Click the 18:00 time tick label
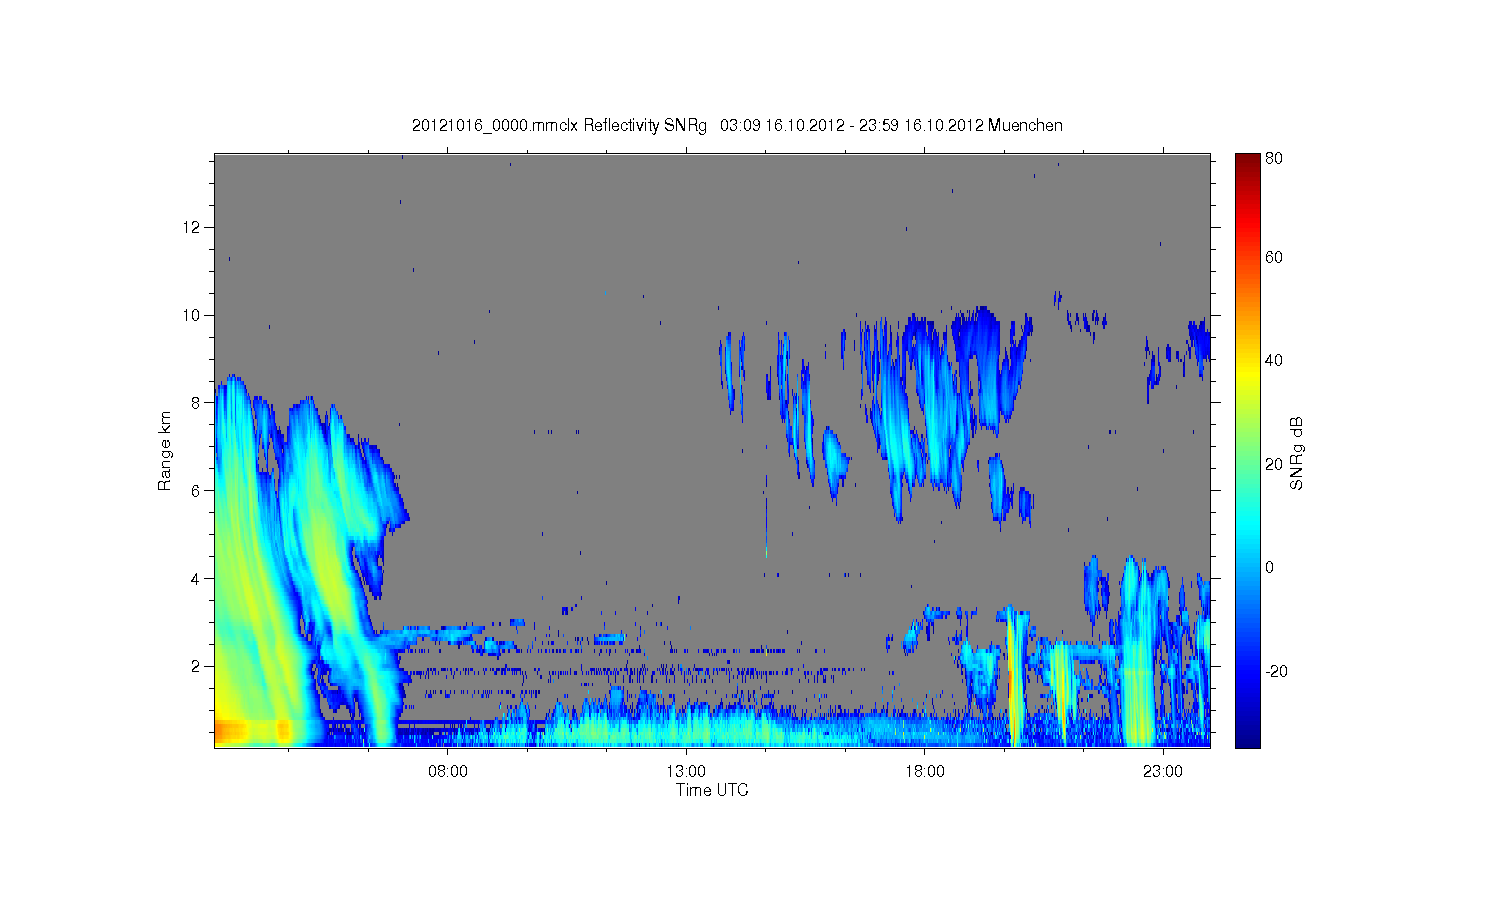 [925, 772]
